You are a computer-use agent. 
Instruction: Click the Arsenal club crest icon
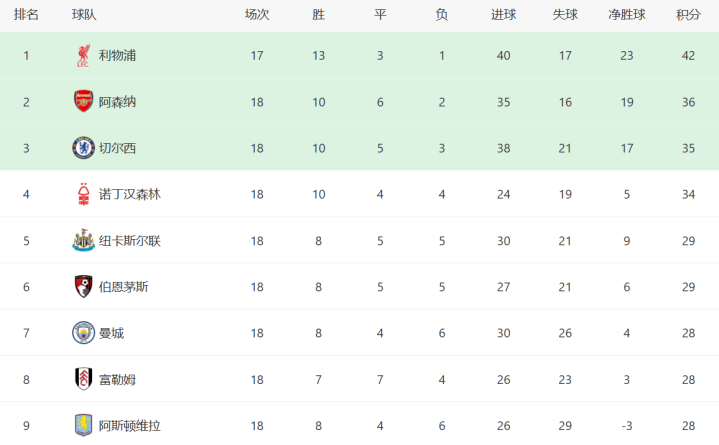pos(83,101)
